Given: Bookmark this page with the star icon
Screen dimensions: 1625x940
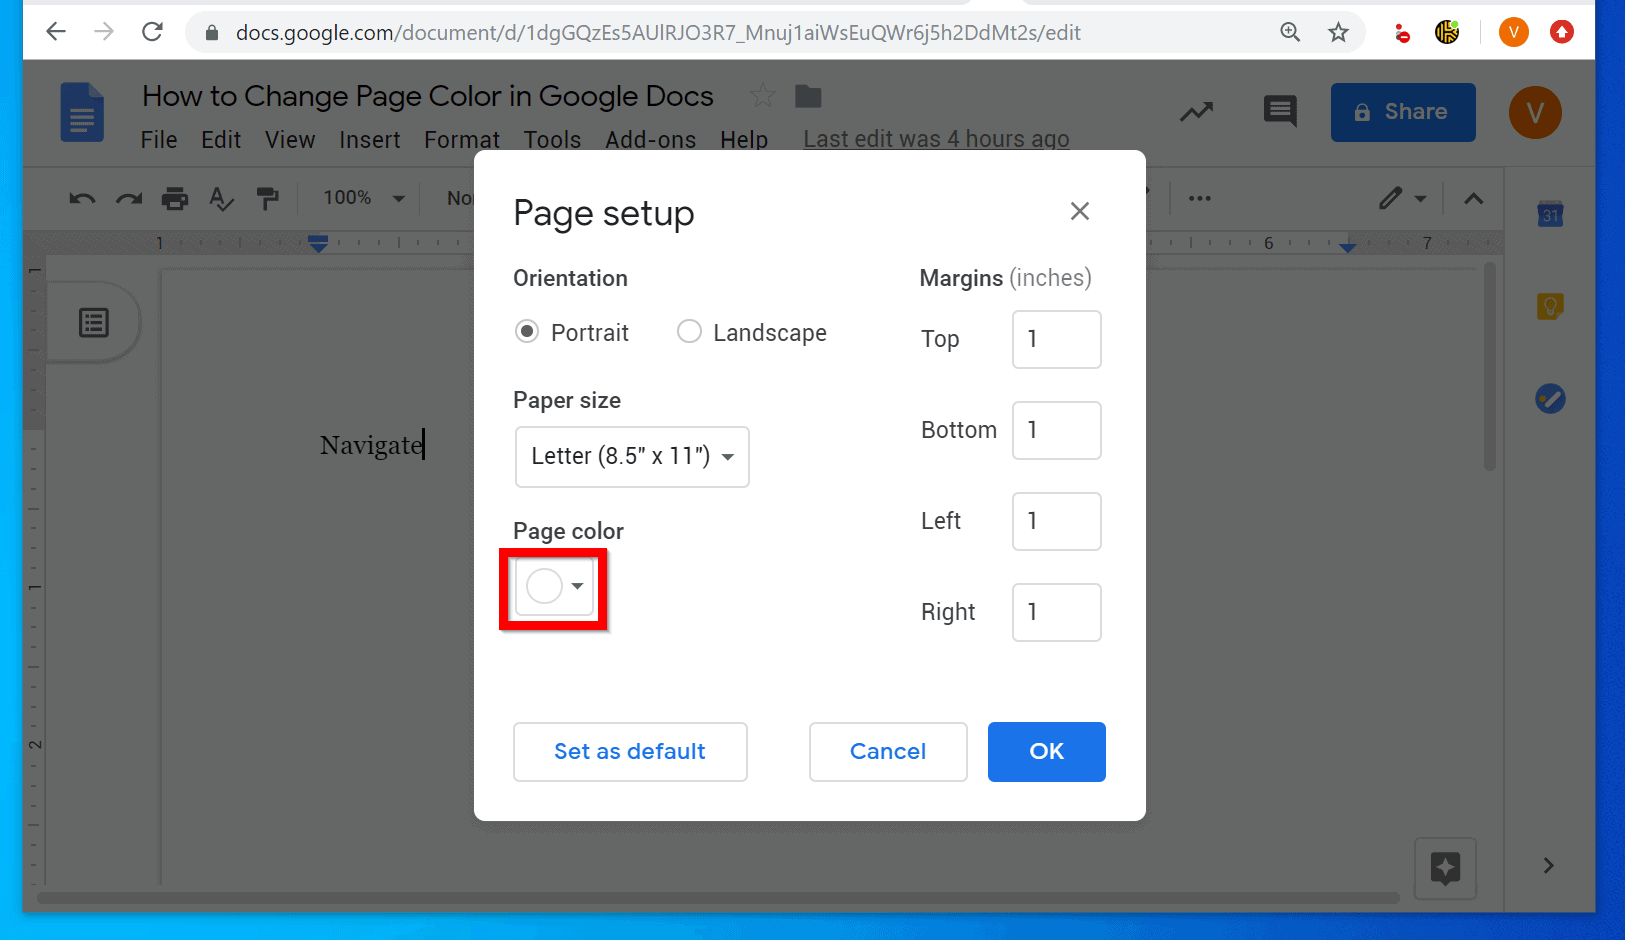Looking at the screenshot, I should click(1338, 32).
